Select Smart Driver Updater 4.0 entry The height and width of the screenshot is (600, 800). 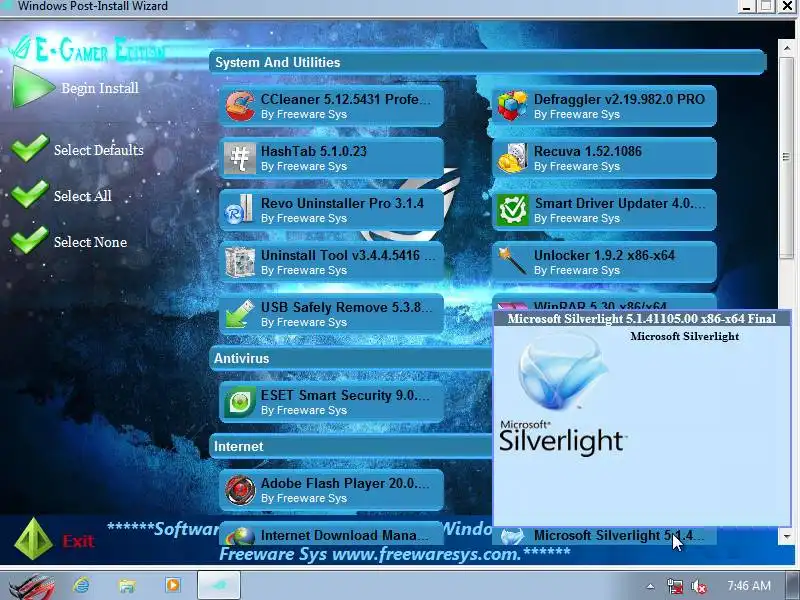pyautogui.click(x=604, y=210)
